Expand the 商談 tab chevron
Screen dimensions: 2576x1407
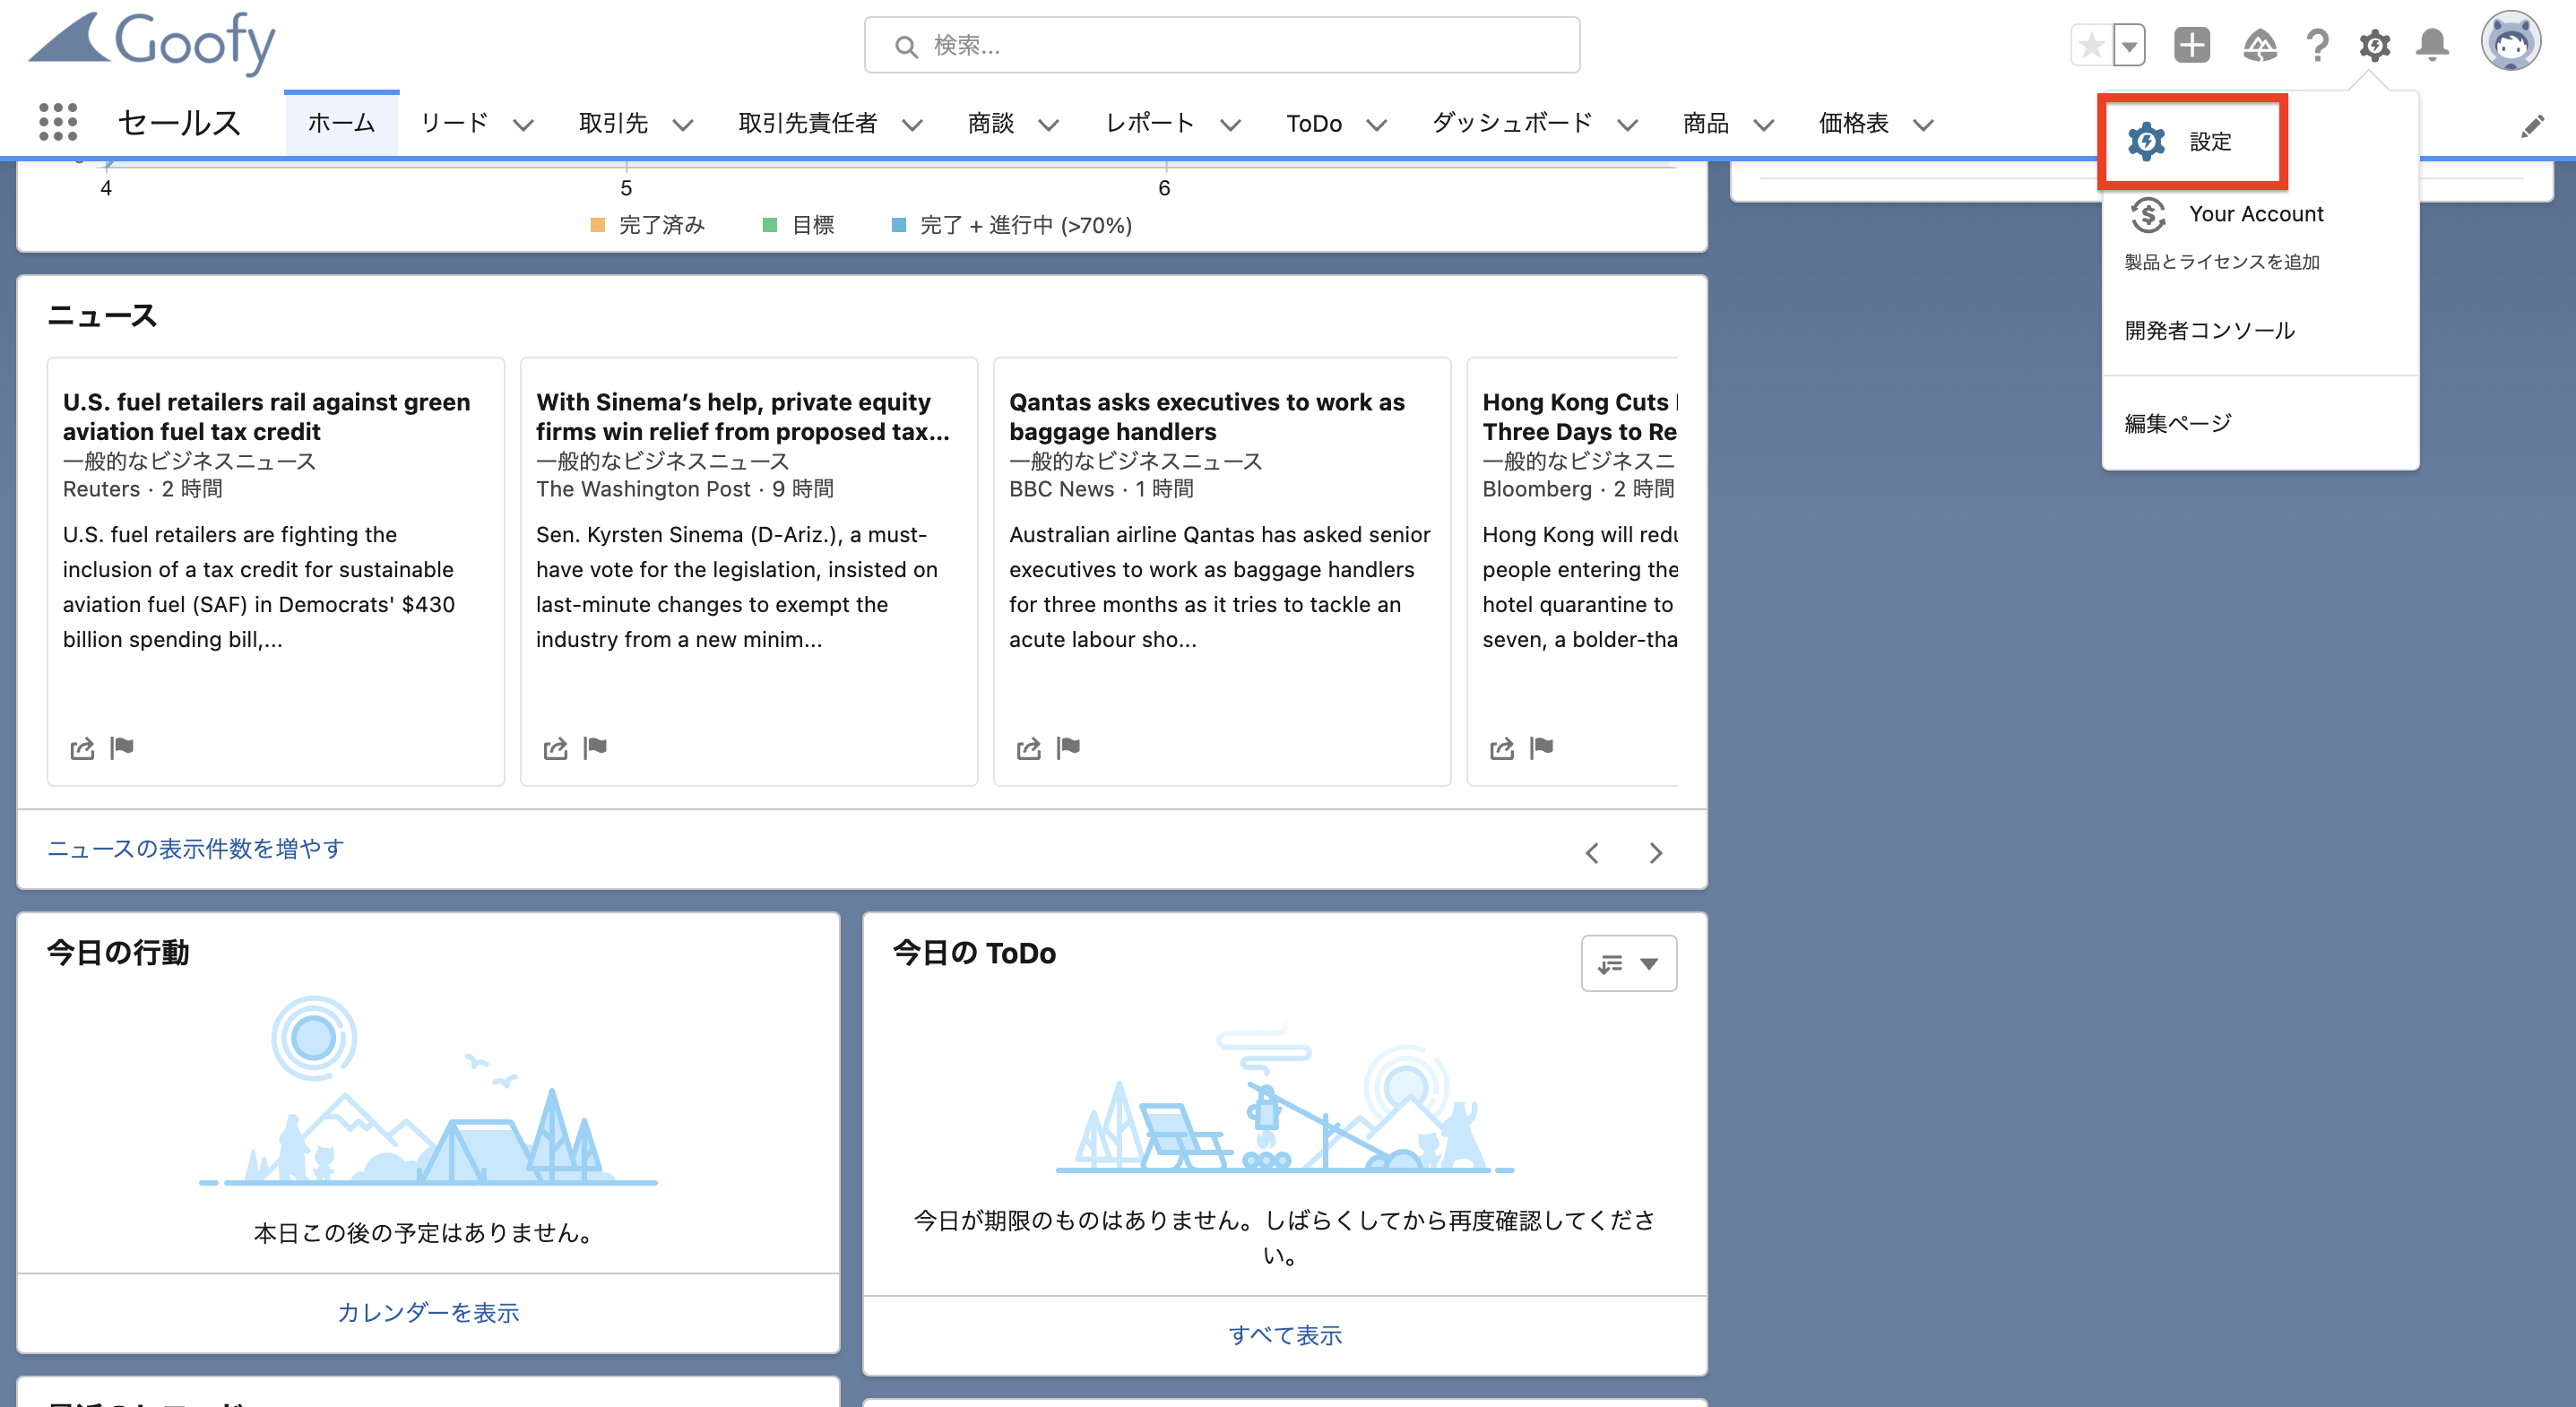pos(1048,125)
